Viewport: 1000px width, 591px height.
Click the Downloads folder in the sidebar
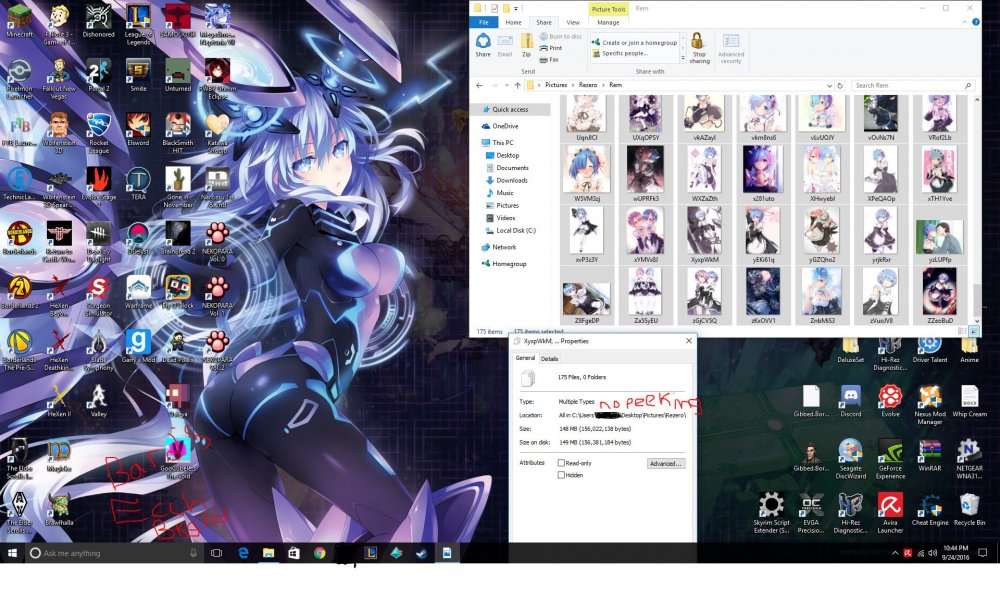511,180
